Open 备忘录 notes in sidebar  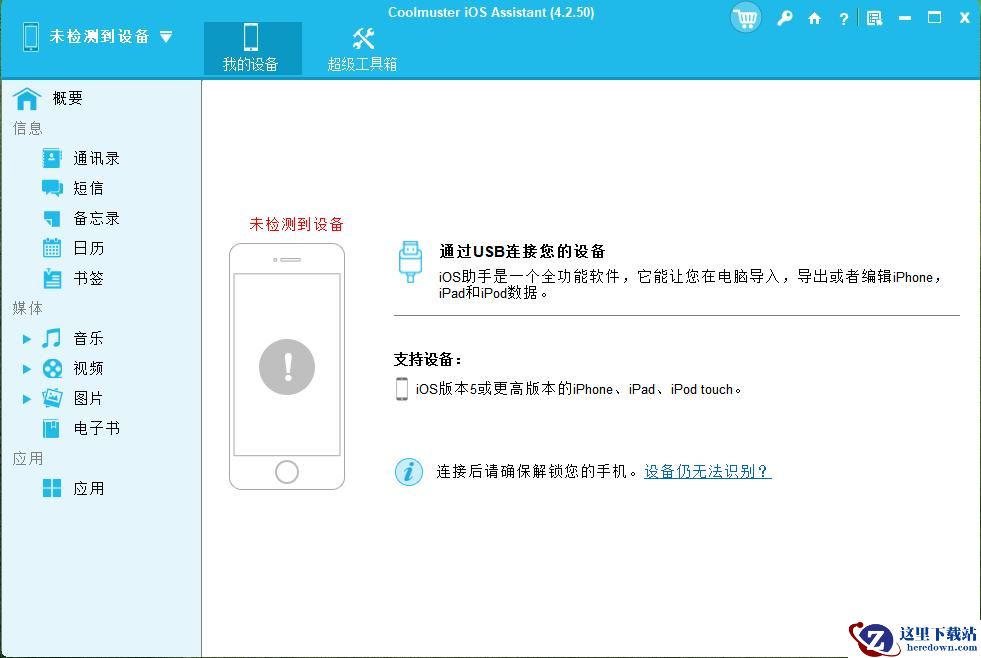pos(95,218)
